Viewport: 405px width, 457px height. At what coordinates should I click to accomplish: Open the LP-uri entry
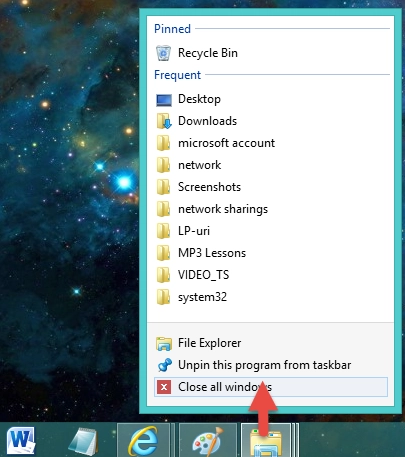[x=271, y=231]
